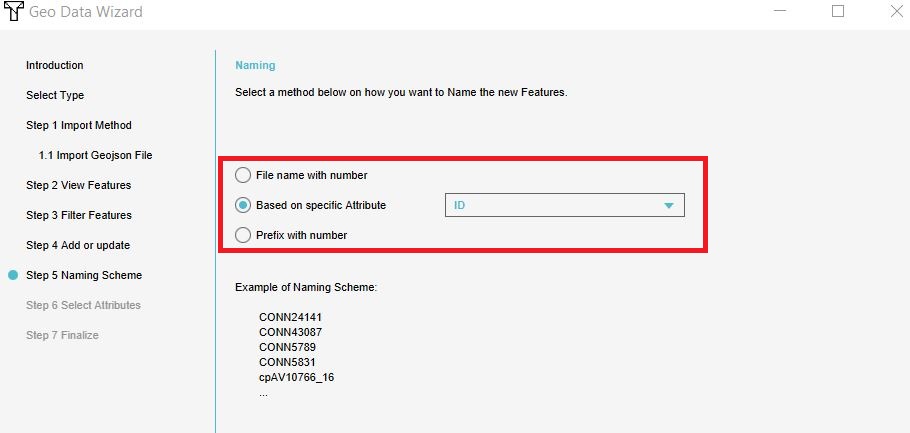Image resolution: width=910 pixels, height=433 pixels.
Task: Select Step 5 Naming Scheme
Action: [84, 275]
